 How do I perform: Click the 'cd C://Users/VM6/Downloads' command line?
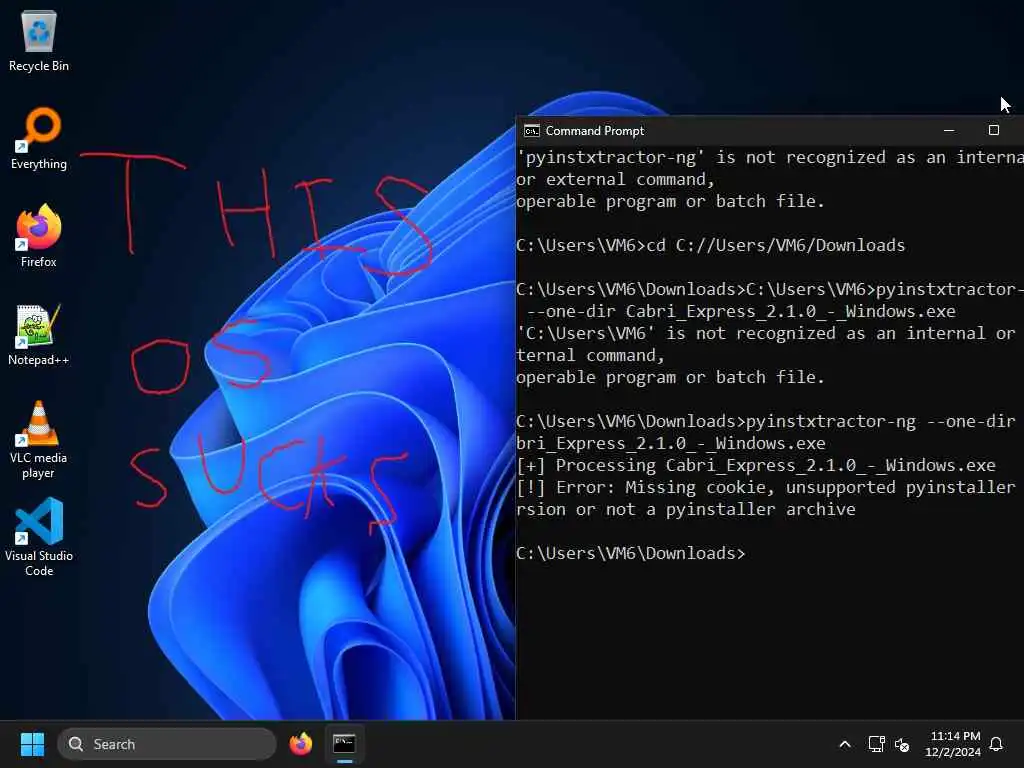click(711, 246)
